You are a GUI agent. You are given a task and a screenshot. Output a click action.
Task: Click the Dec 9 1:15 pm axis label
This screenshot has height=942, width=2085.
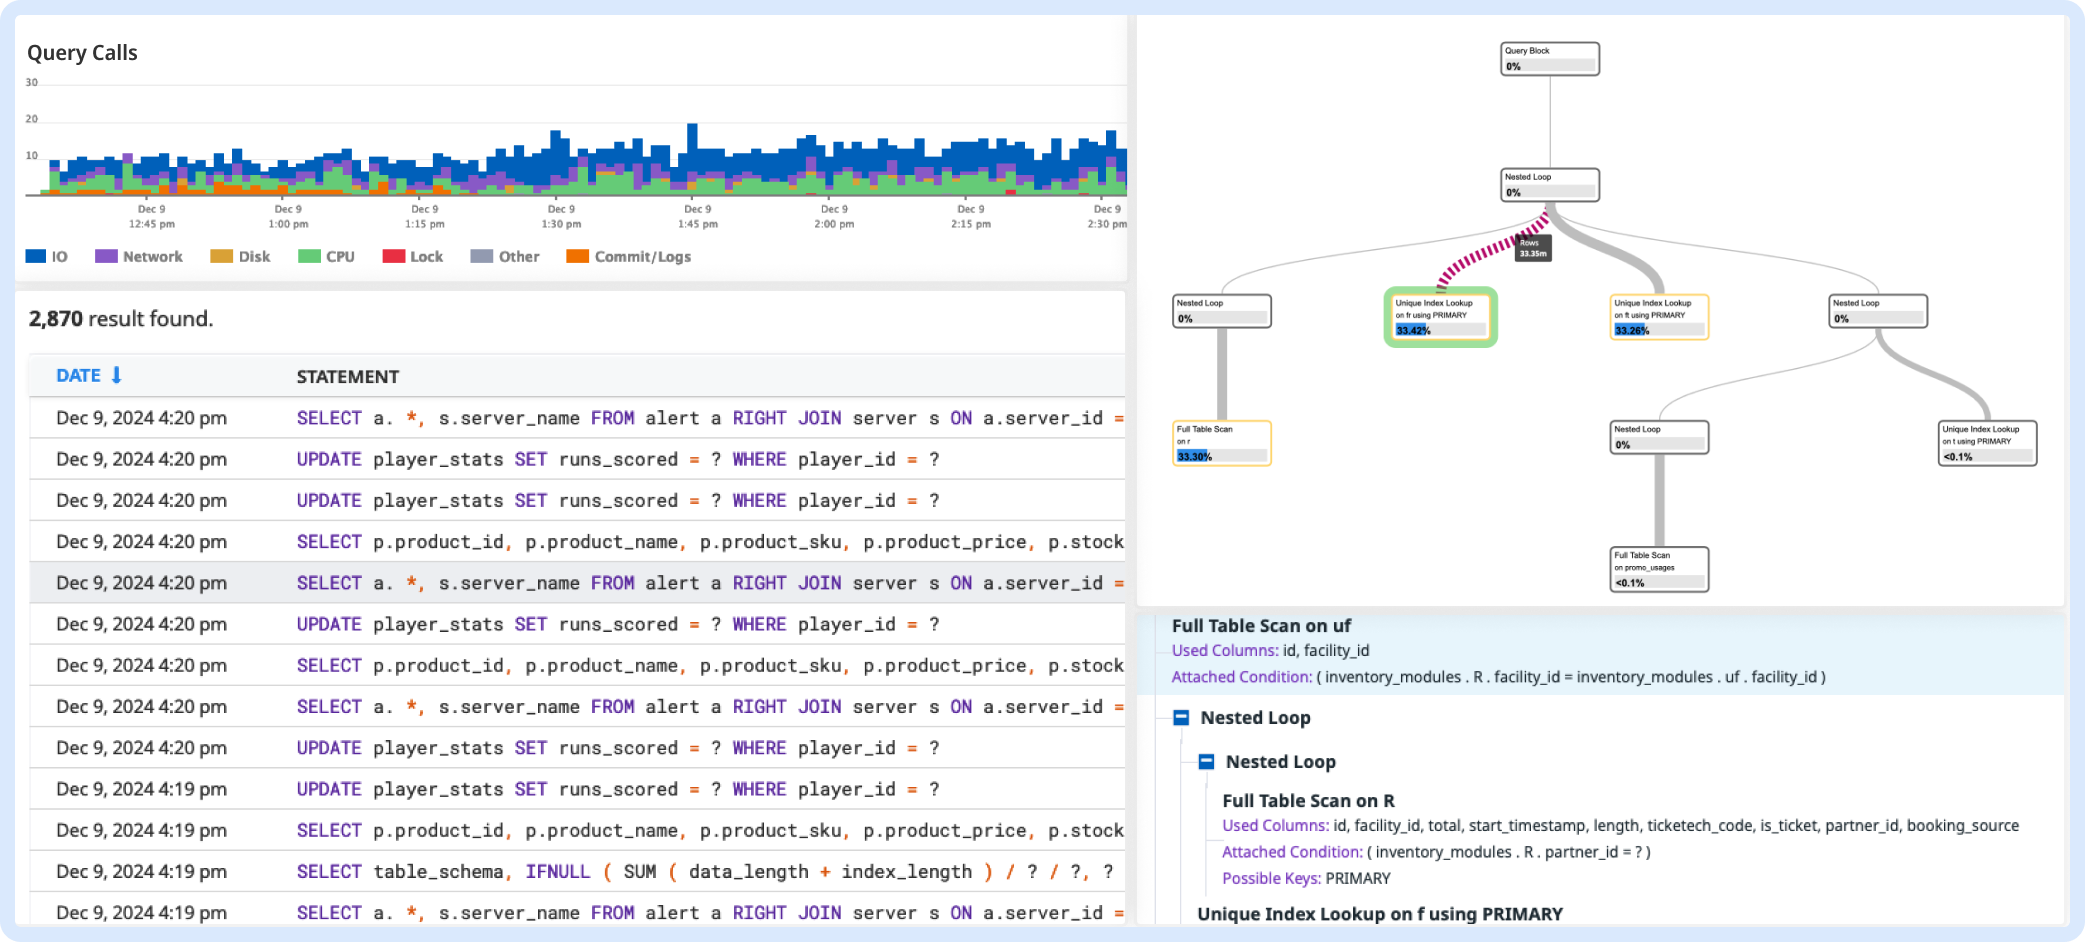(x=425, y=217)
